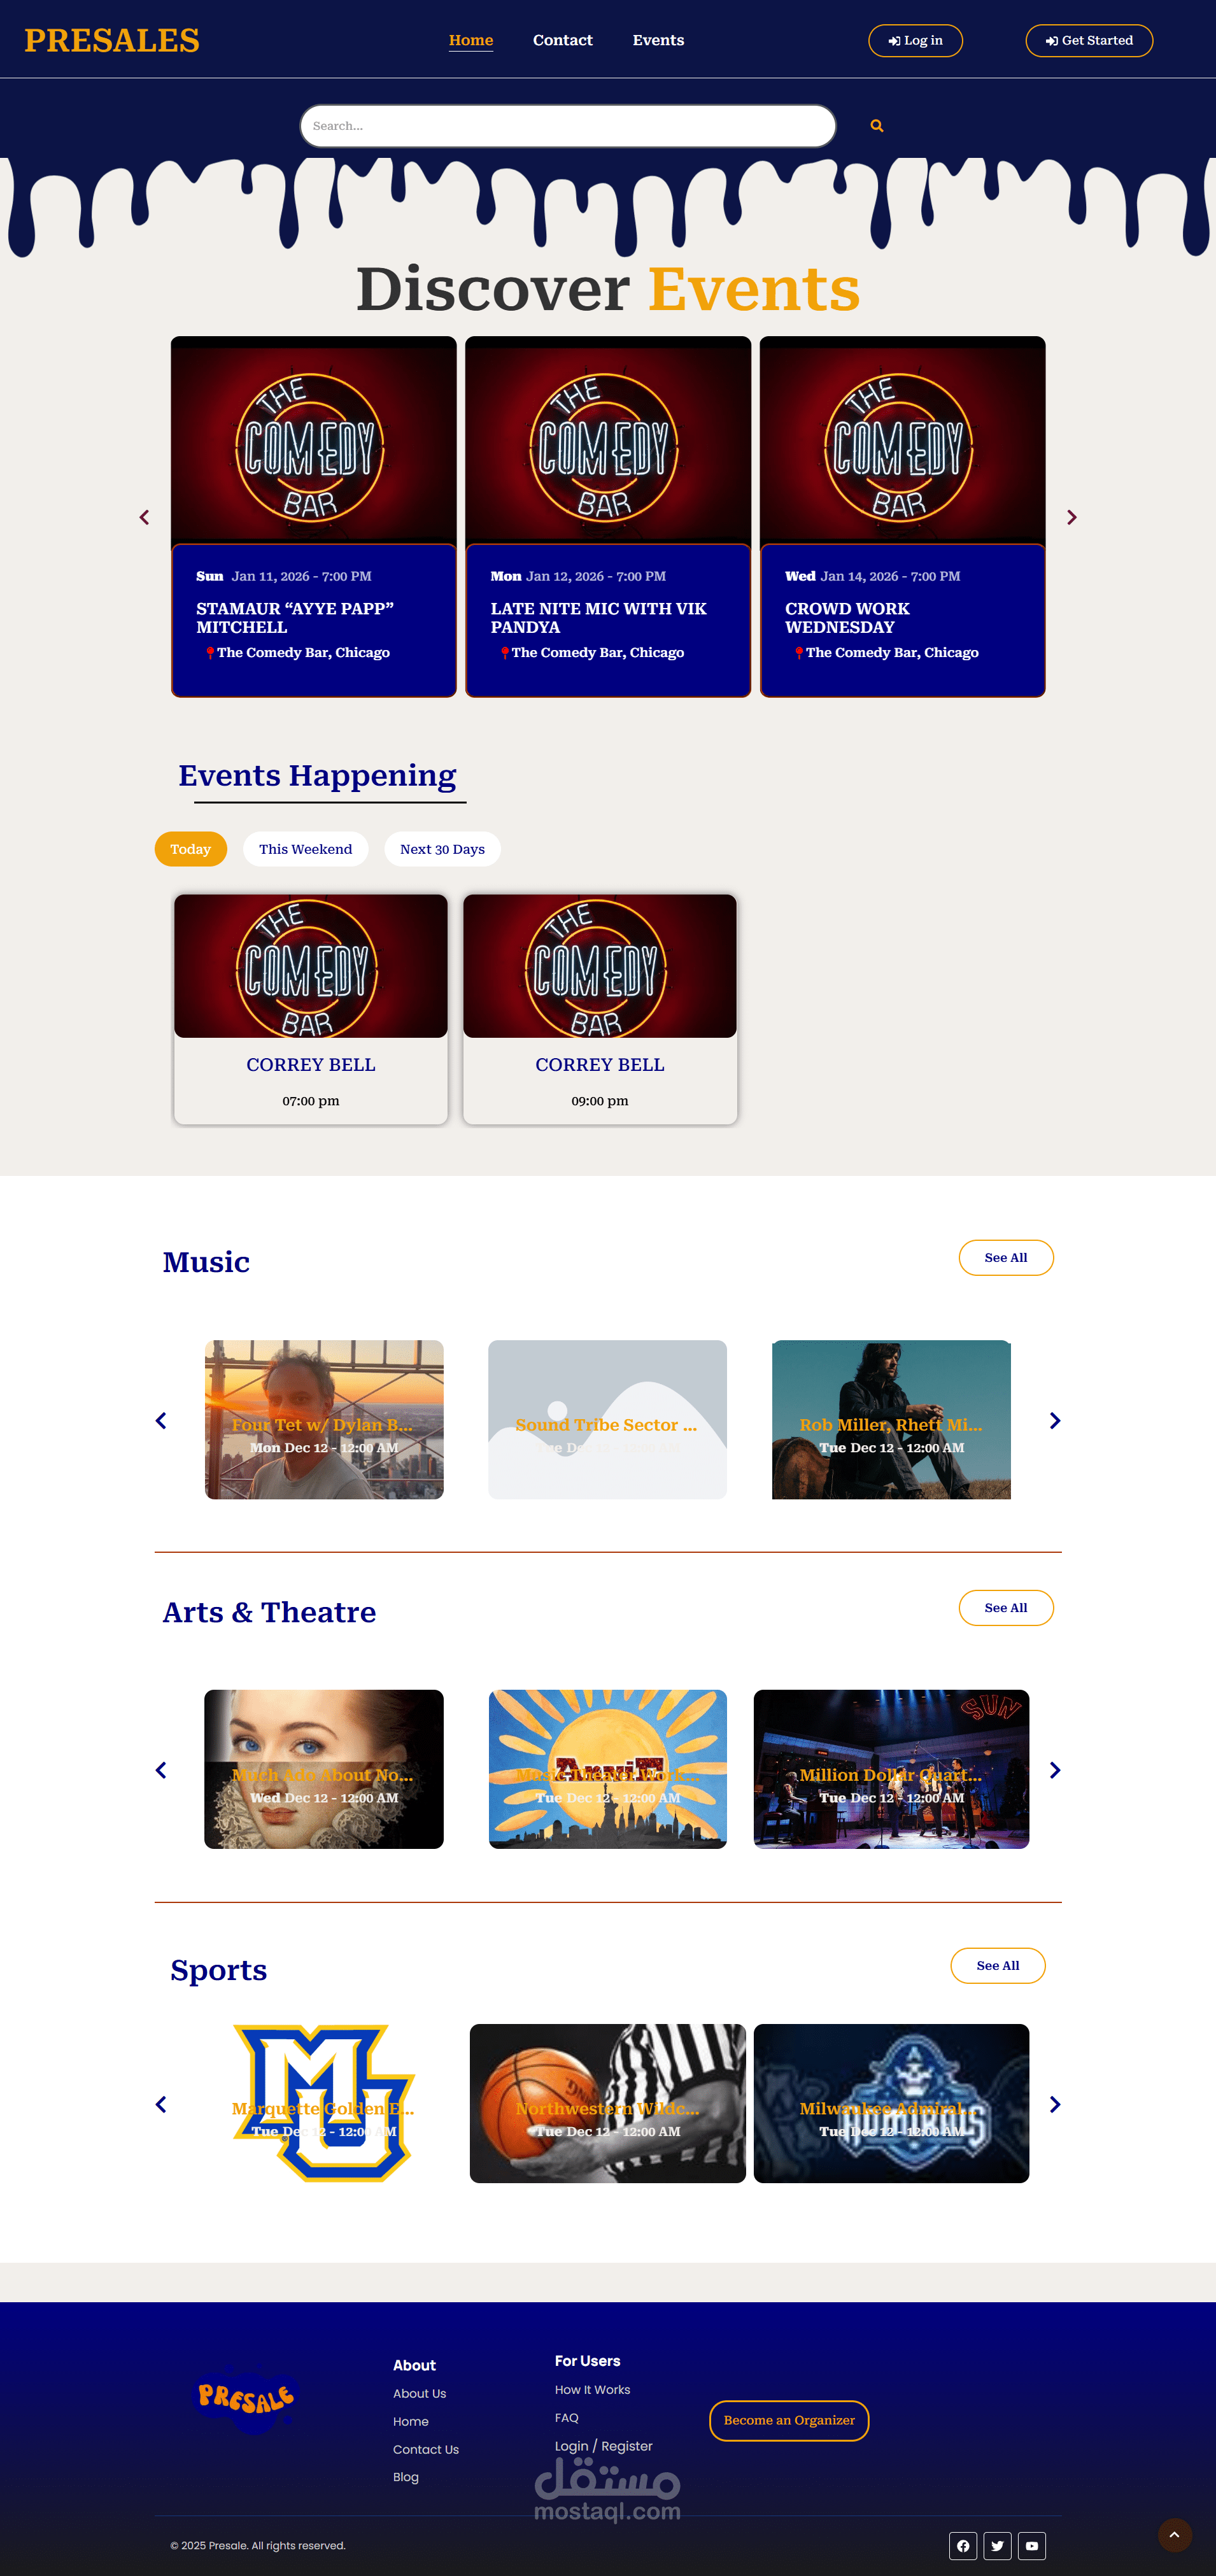This screenshot has height=2576, width=1216.
Task: Click into the Search input field
Action: pyautogui.click(x=568, y=126)
